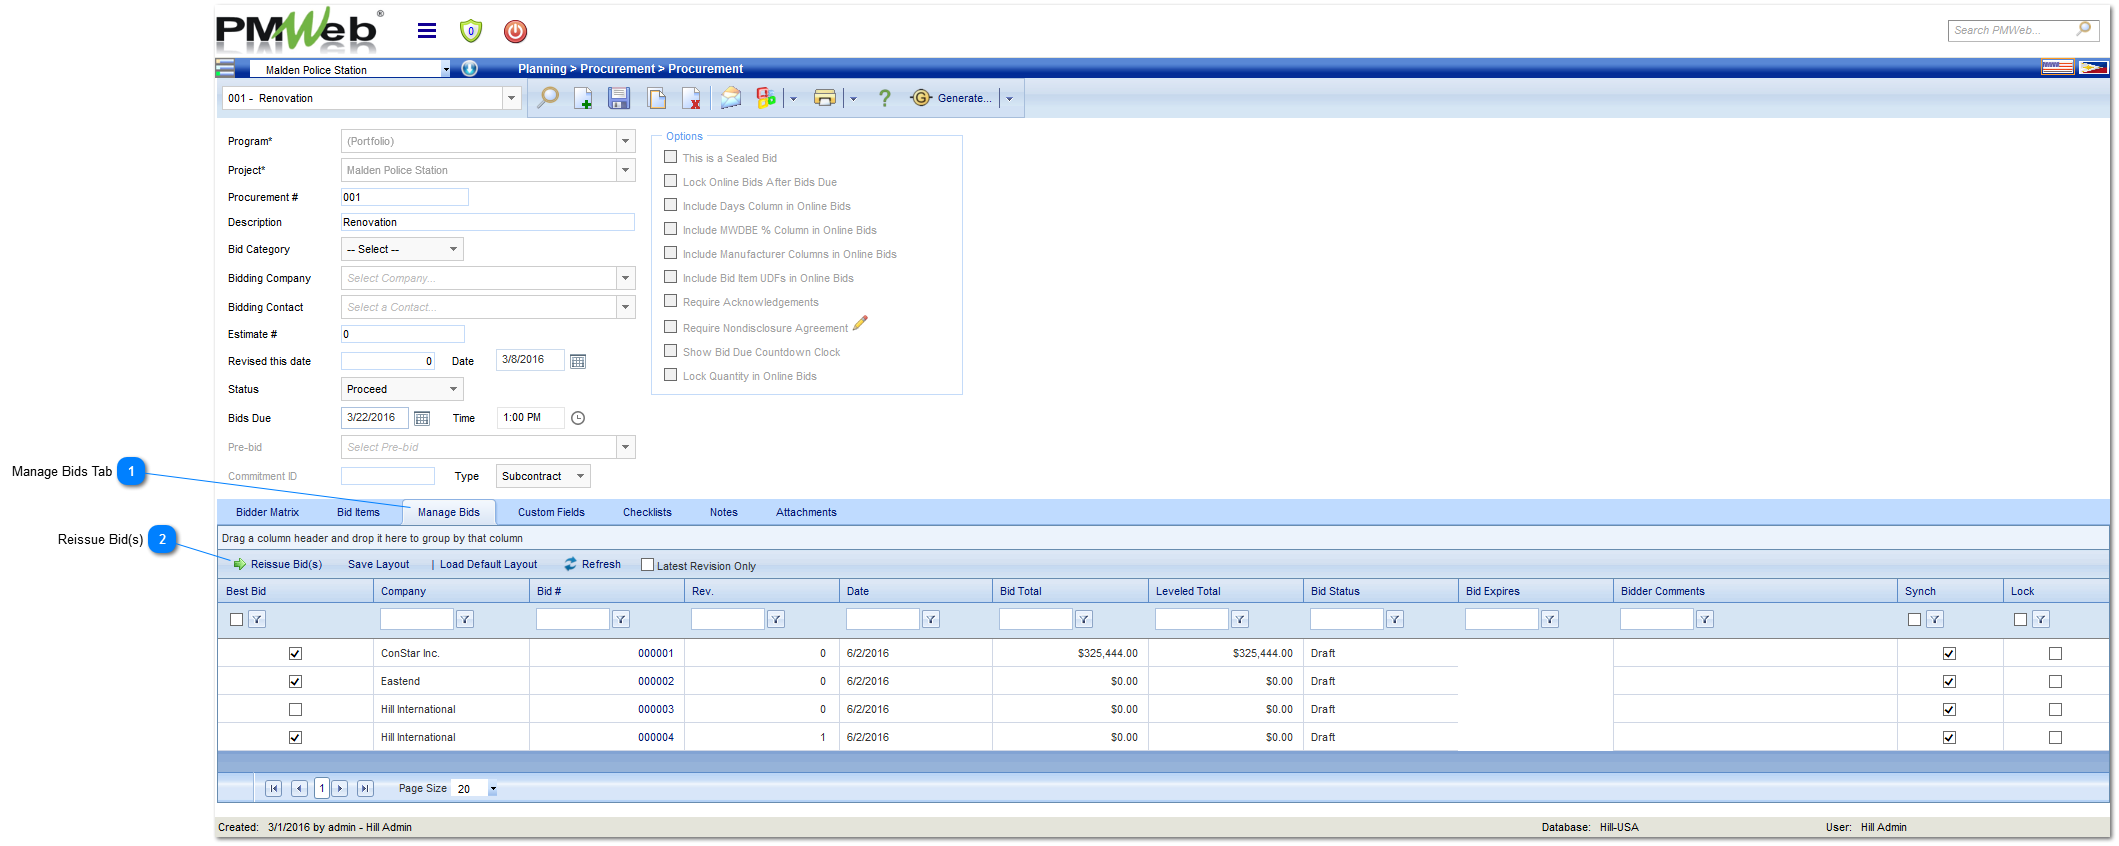Check This is a Sealed Bid
2119x846 pixels.
(x=671, y=157)
